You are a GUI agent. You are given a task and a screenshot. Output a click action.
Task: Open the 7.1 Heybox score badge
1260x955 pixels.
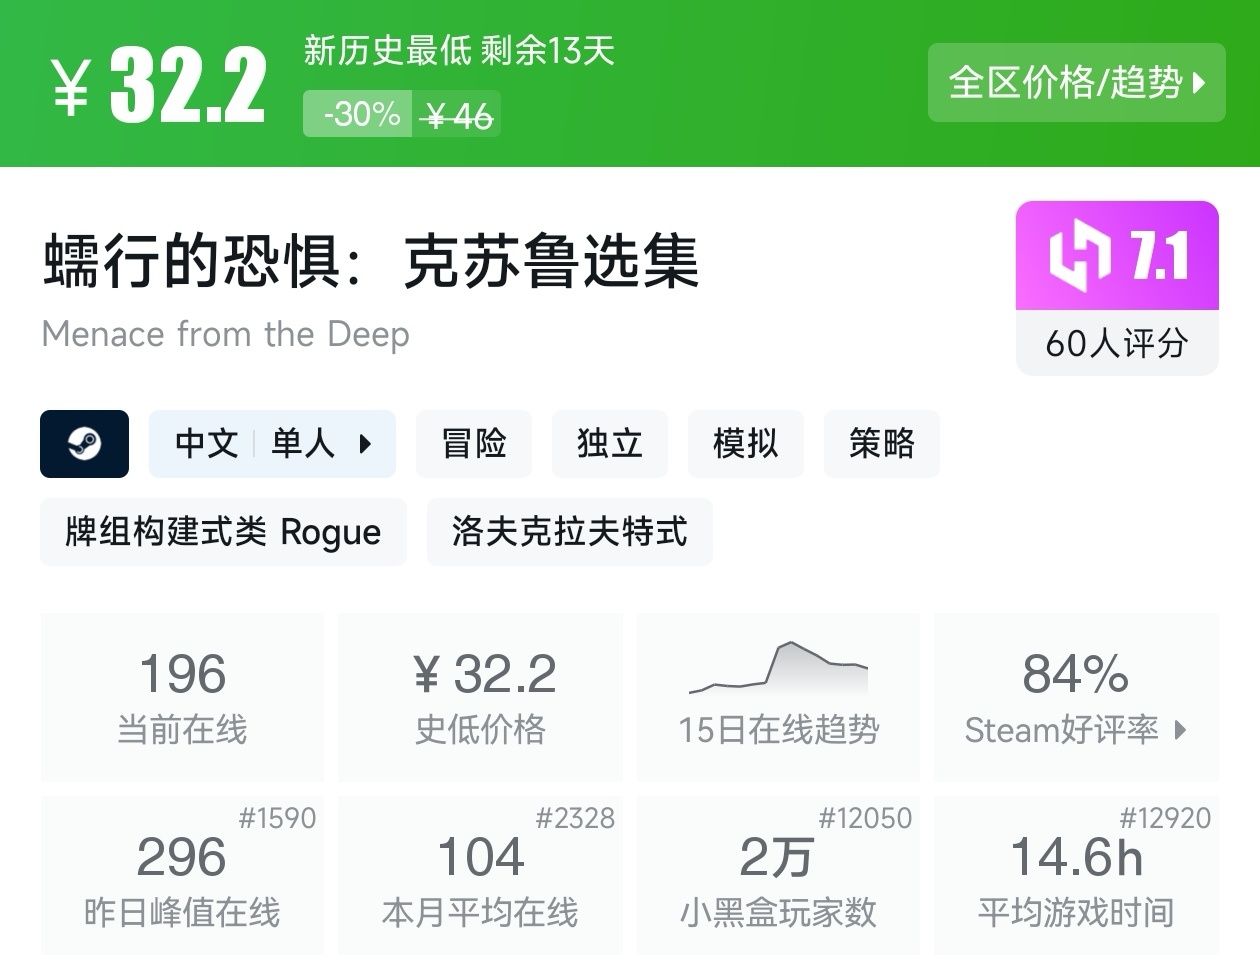(1117, 256)
